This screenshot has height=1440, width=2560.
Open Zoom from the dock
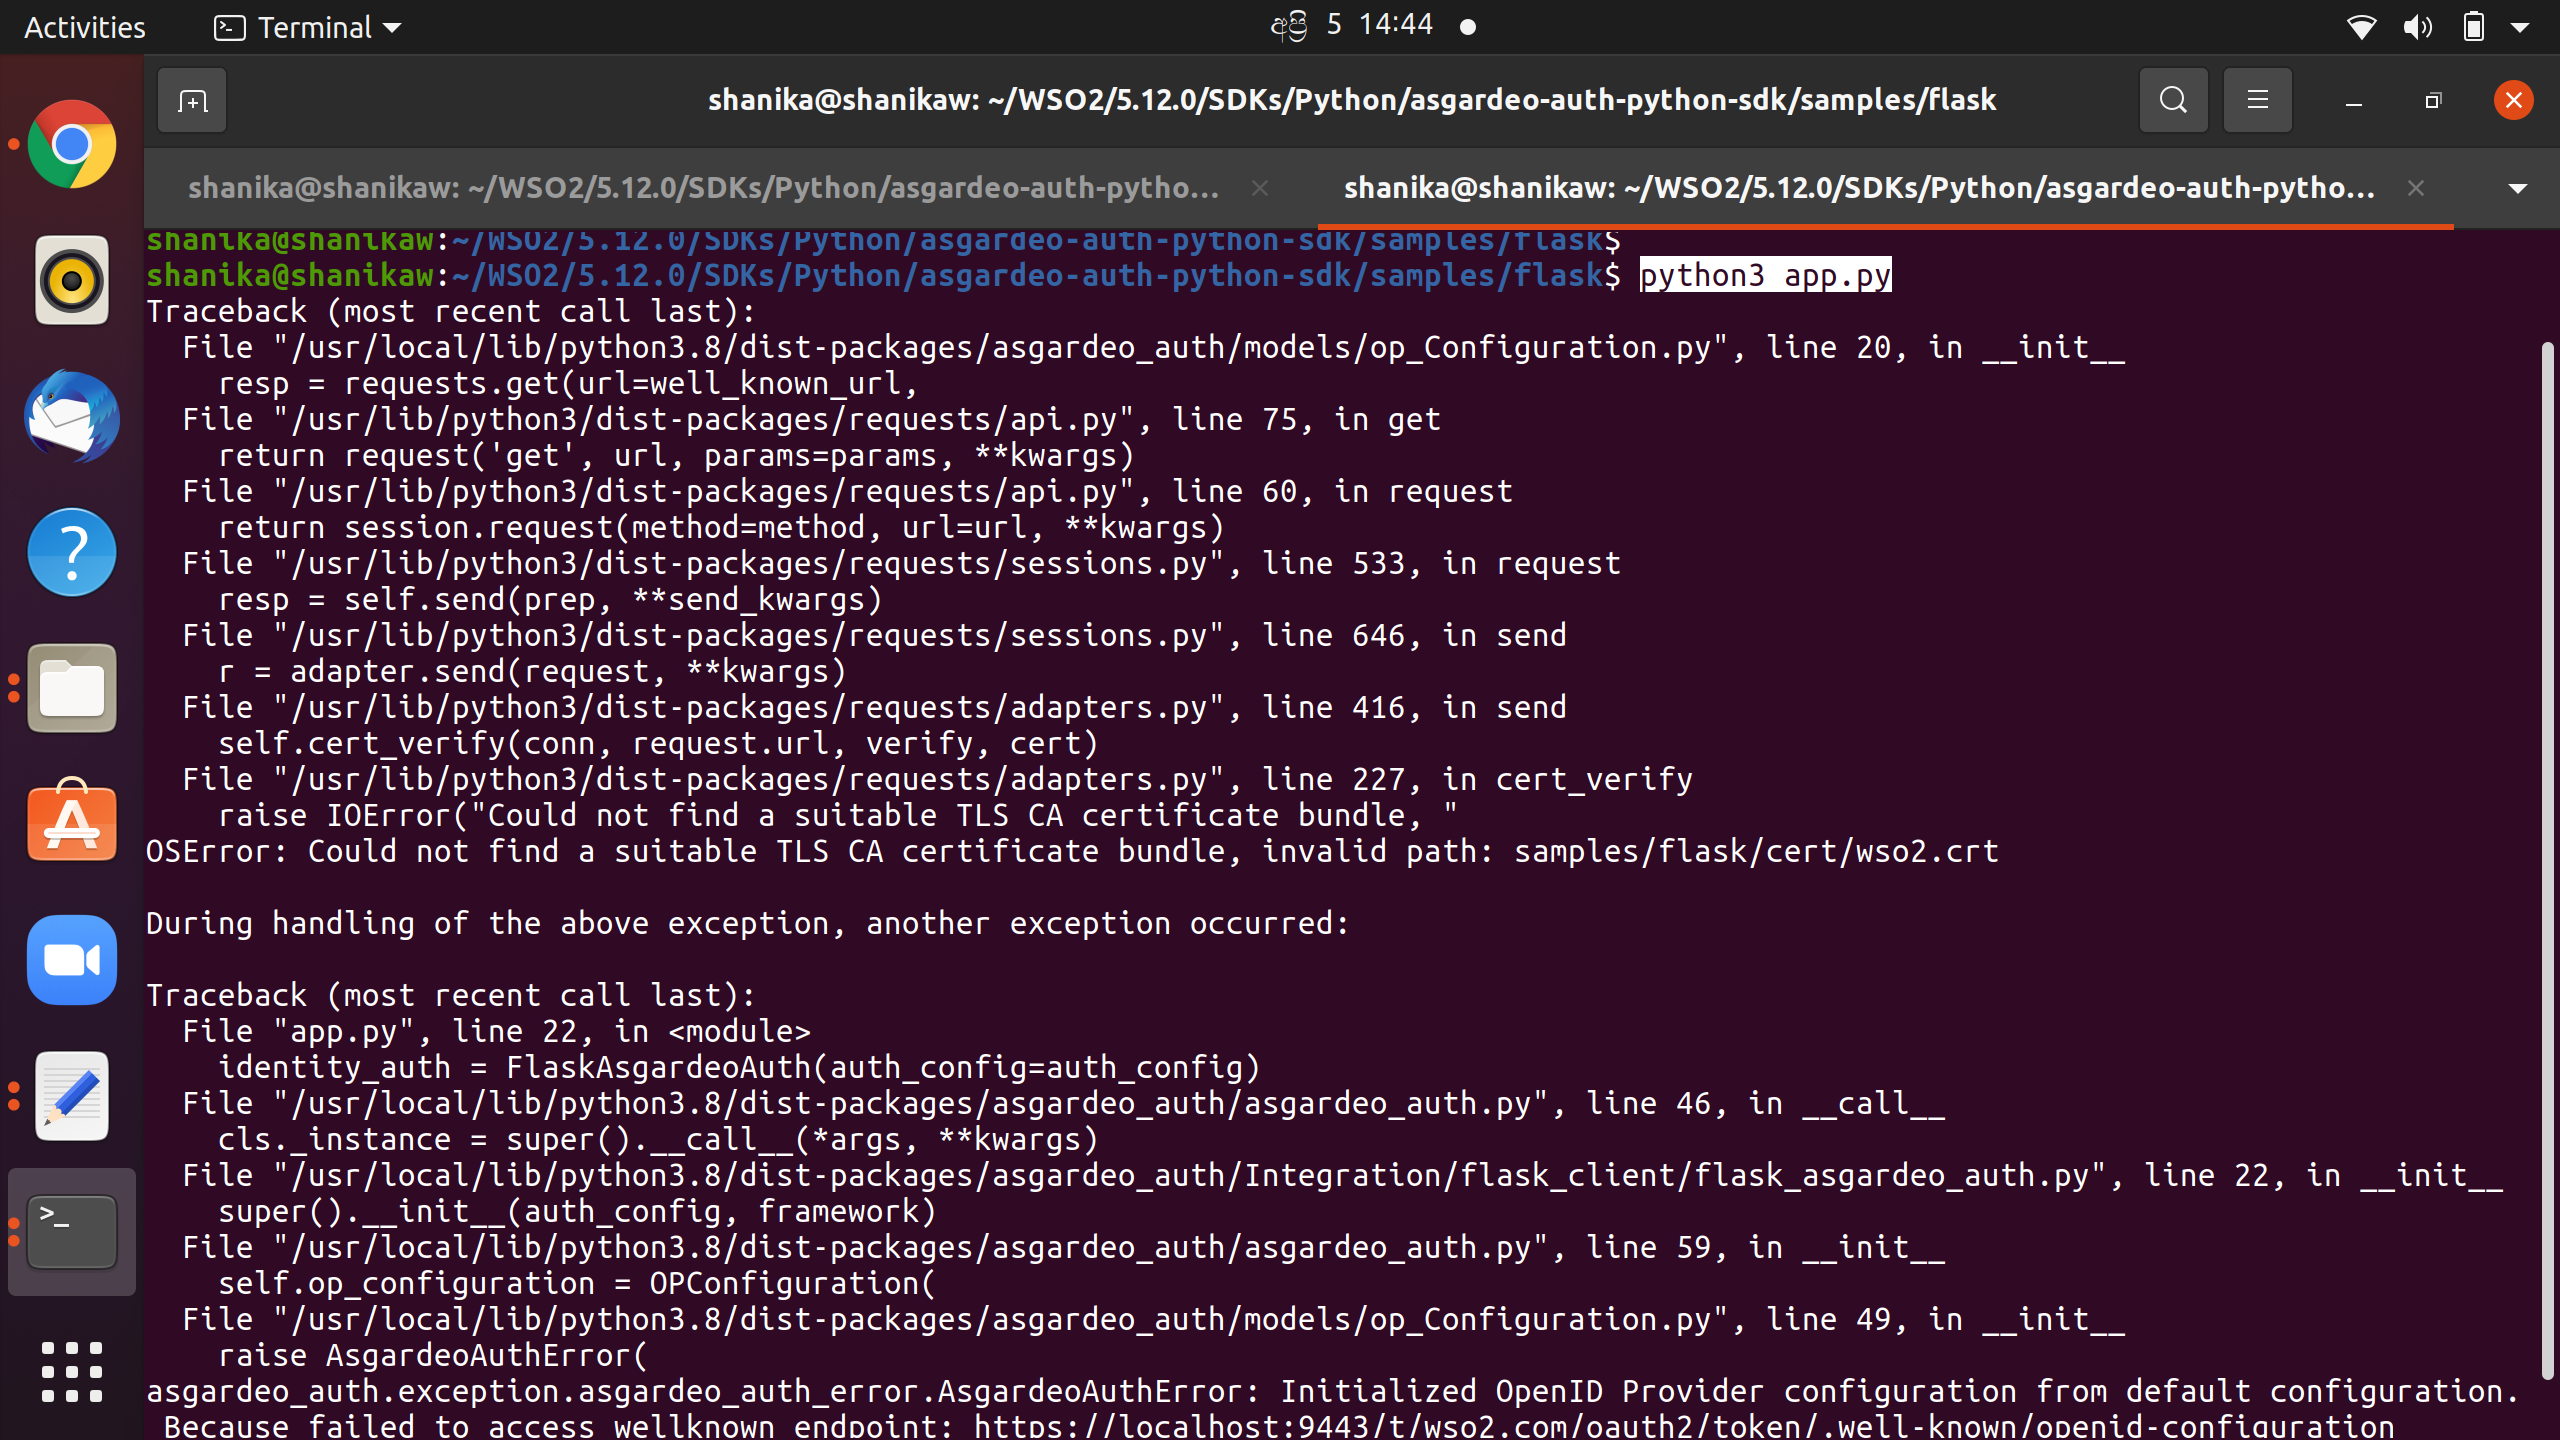tap(72, 960)
